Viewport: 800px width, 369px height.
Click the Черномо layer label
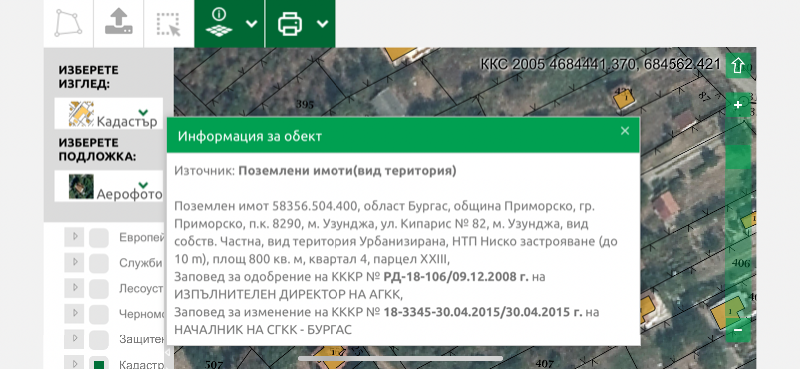[141, 314]
